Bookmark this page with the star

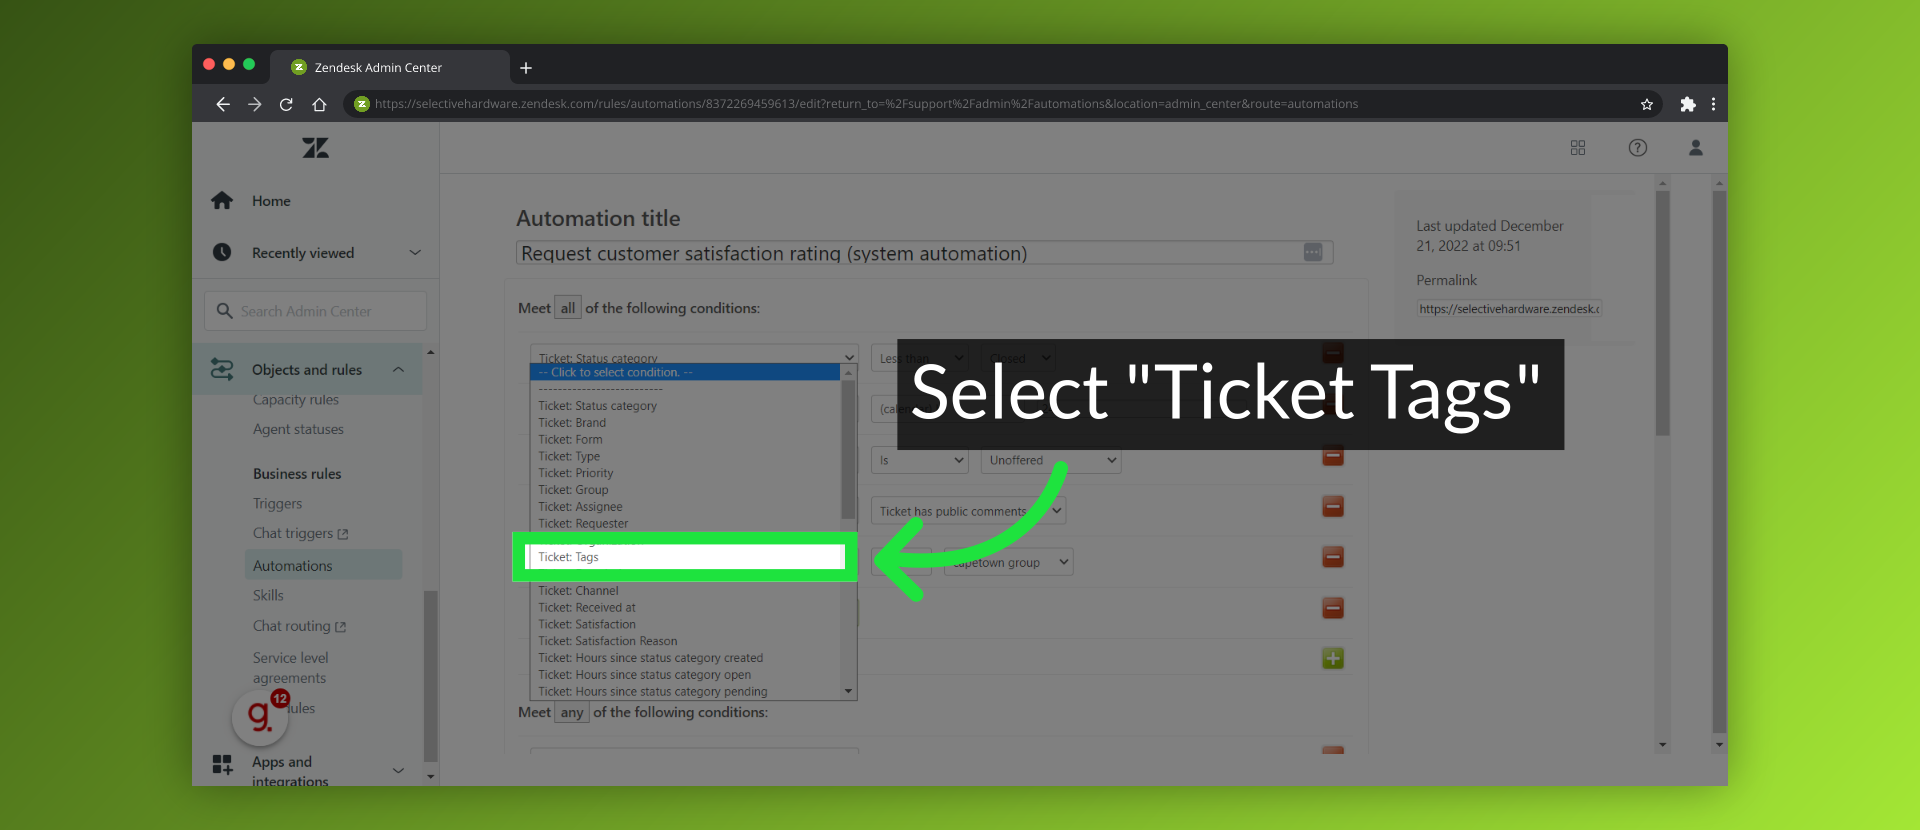click(1647, 104)
